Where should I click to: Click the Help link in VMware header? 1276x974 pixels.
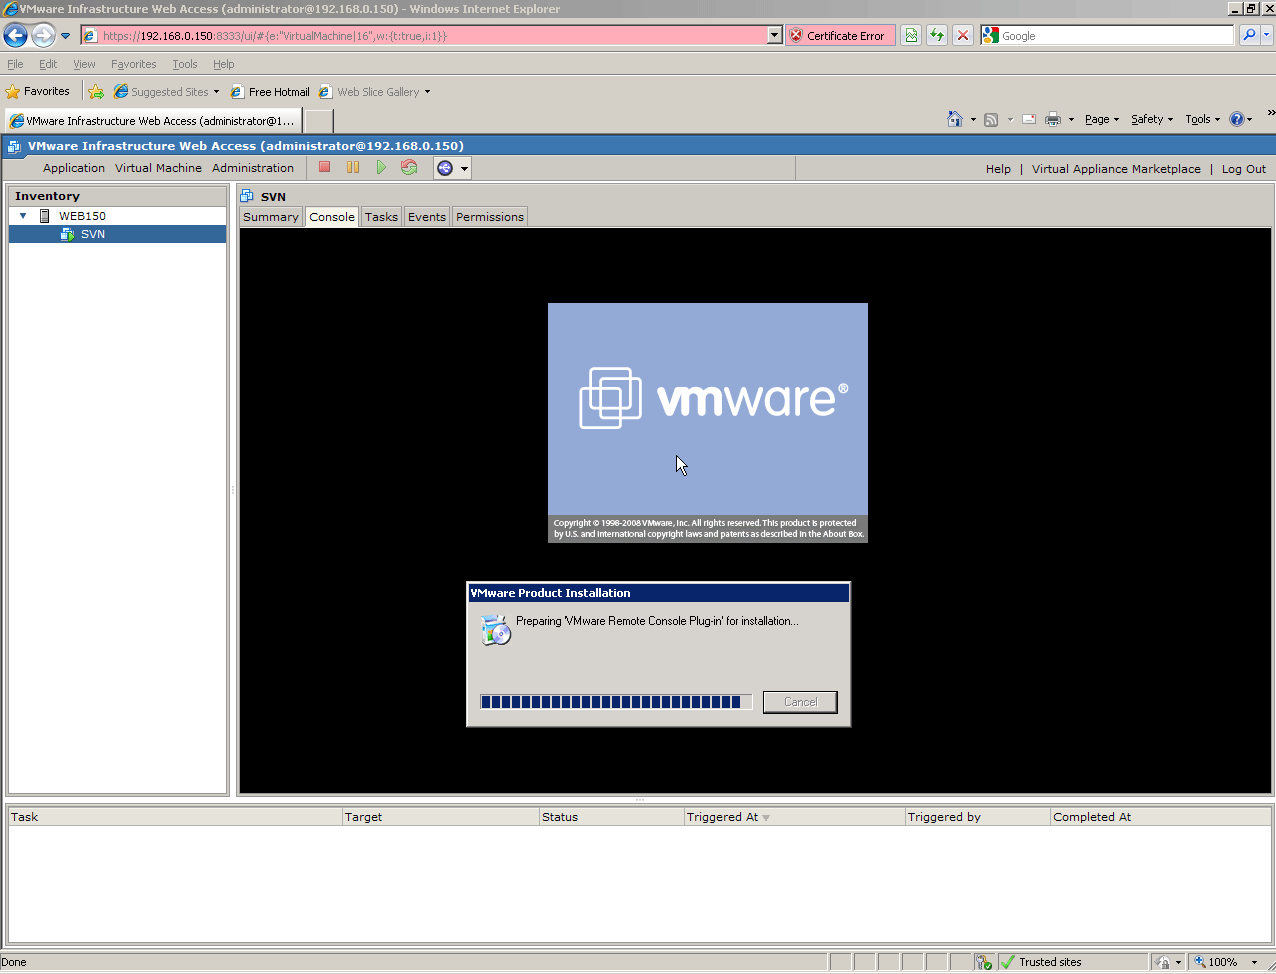[998, 169]
